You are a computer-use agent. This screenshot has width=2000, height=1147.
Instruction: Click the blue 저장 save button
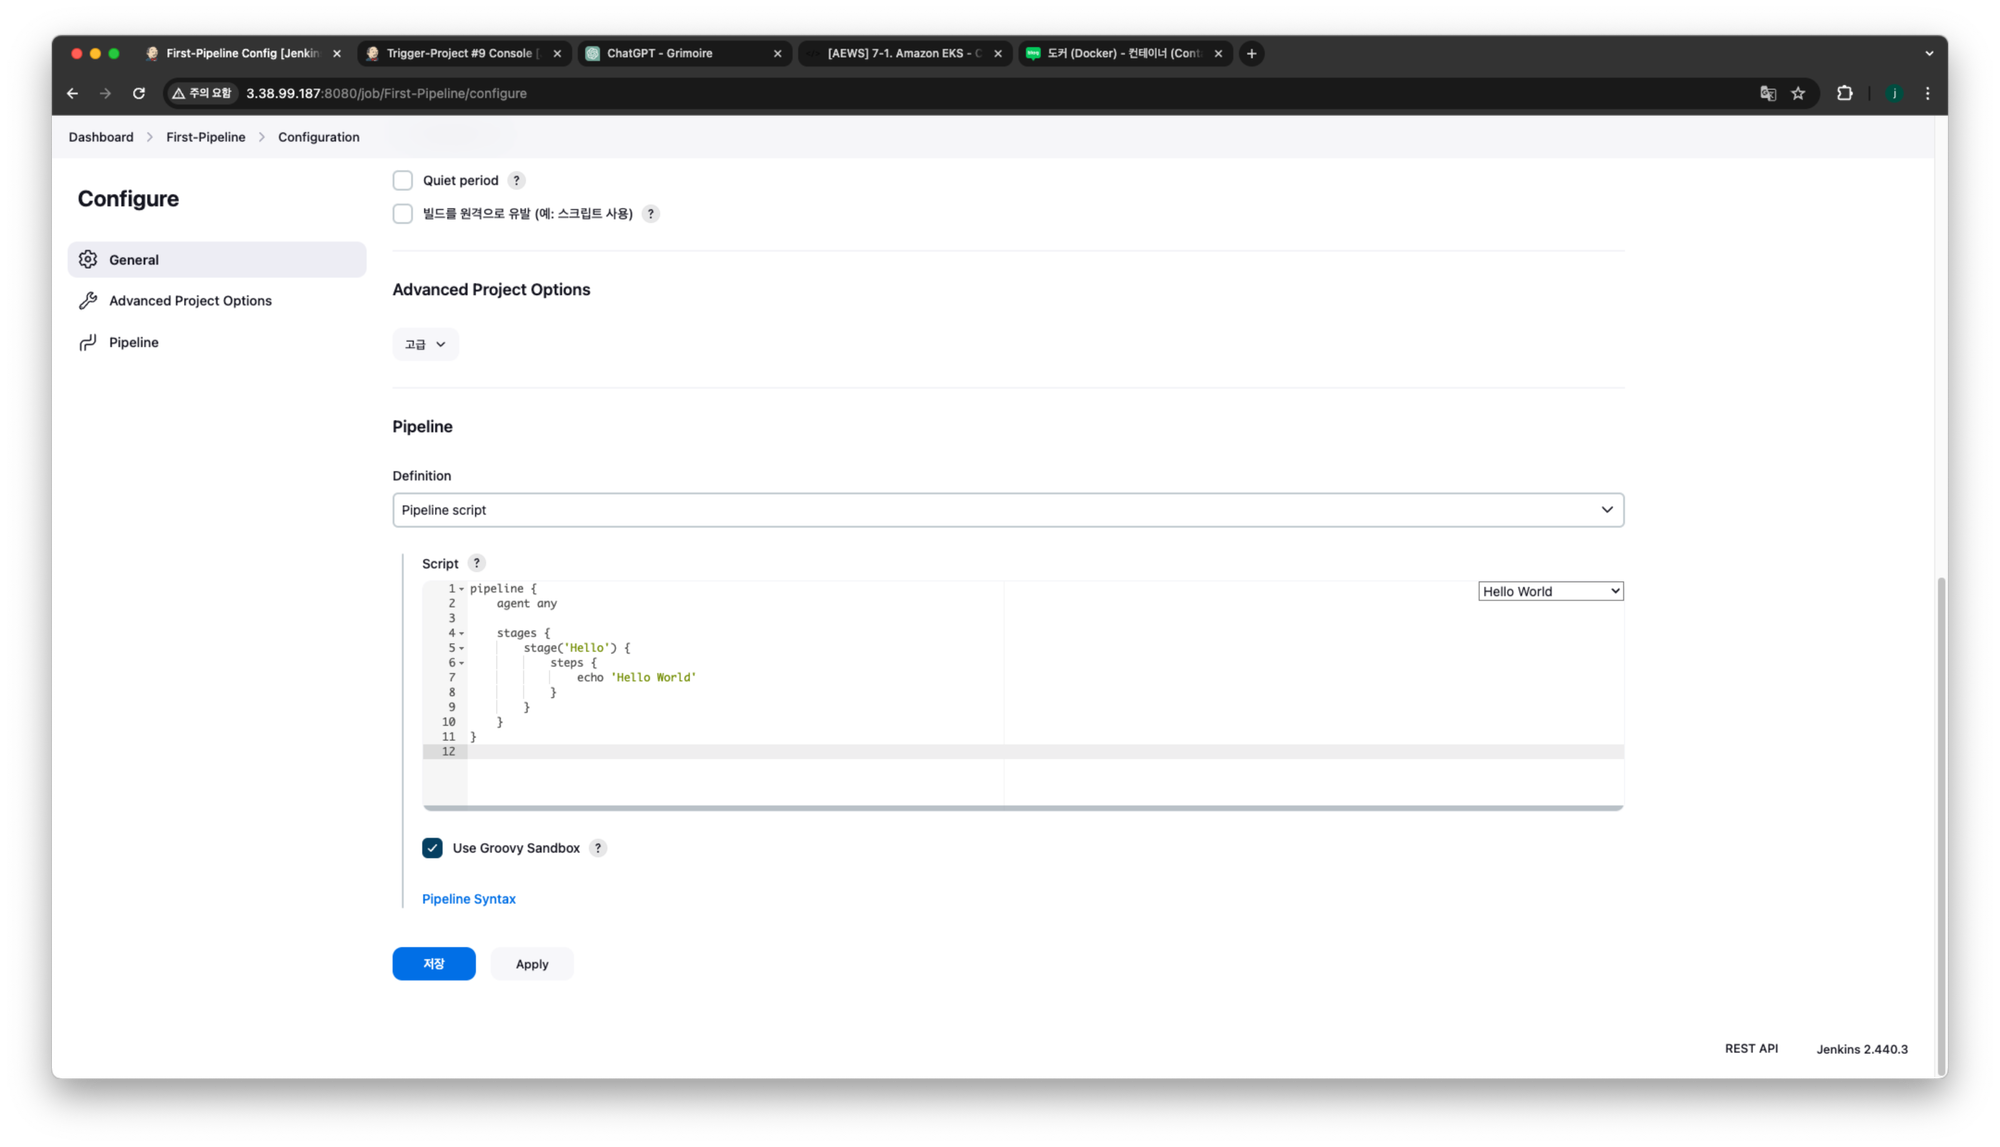433,964
